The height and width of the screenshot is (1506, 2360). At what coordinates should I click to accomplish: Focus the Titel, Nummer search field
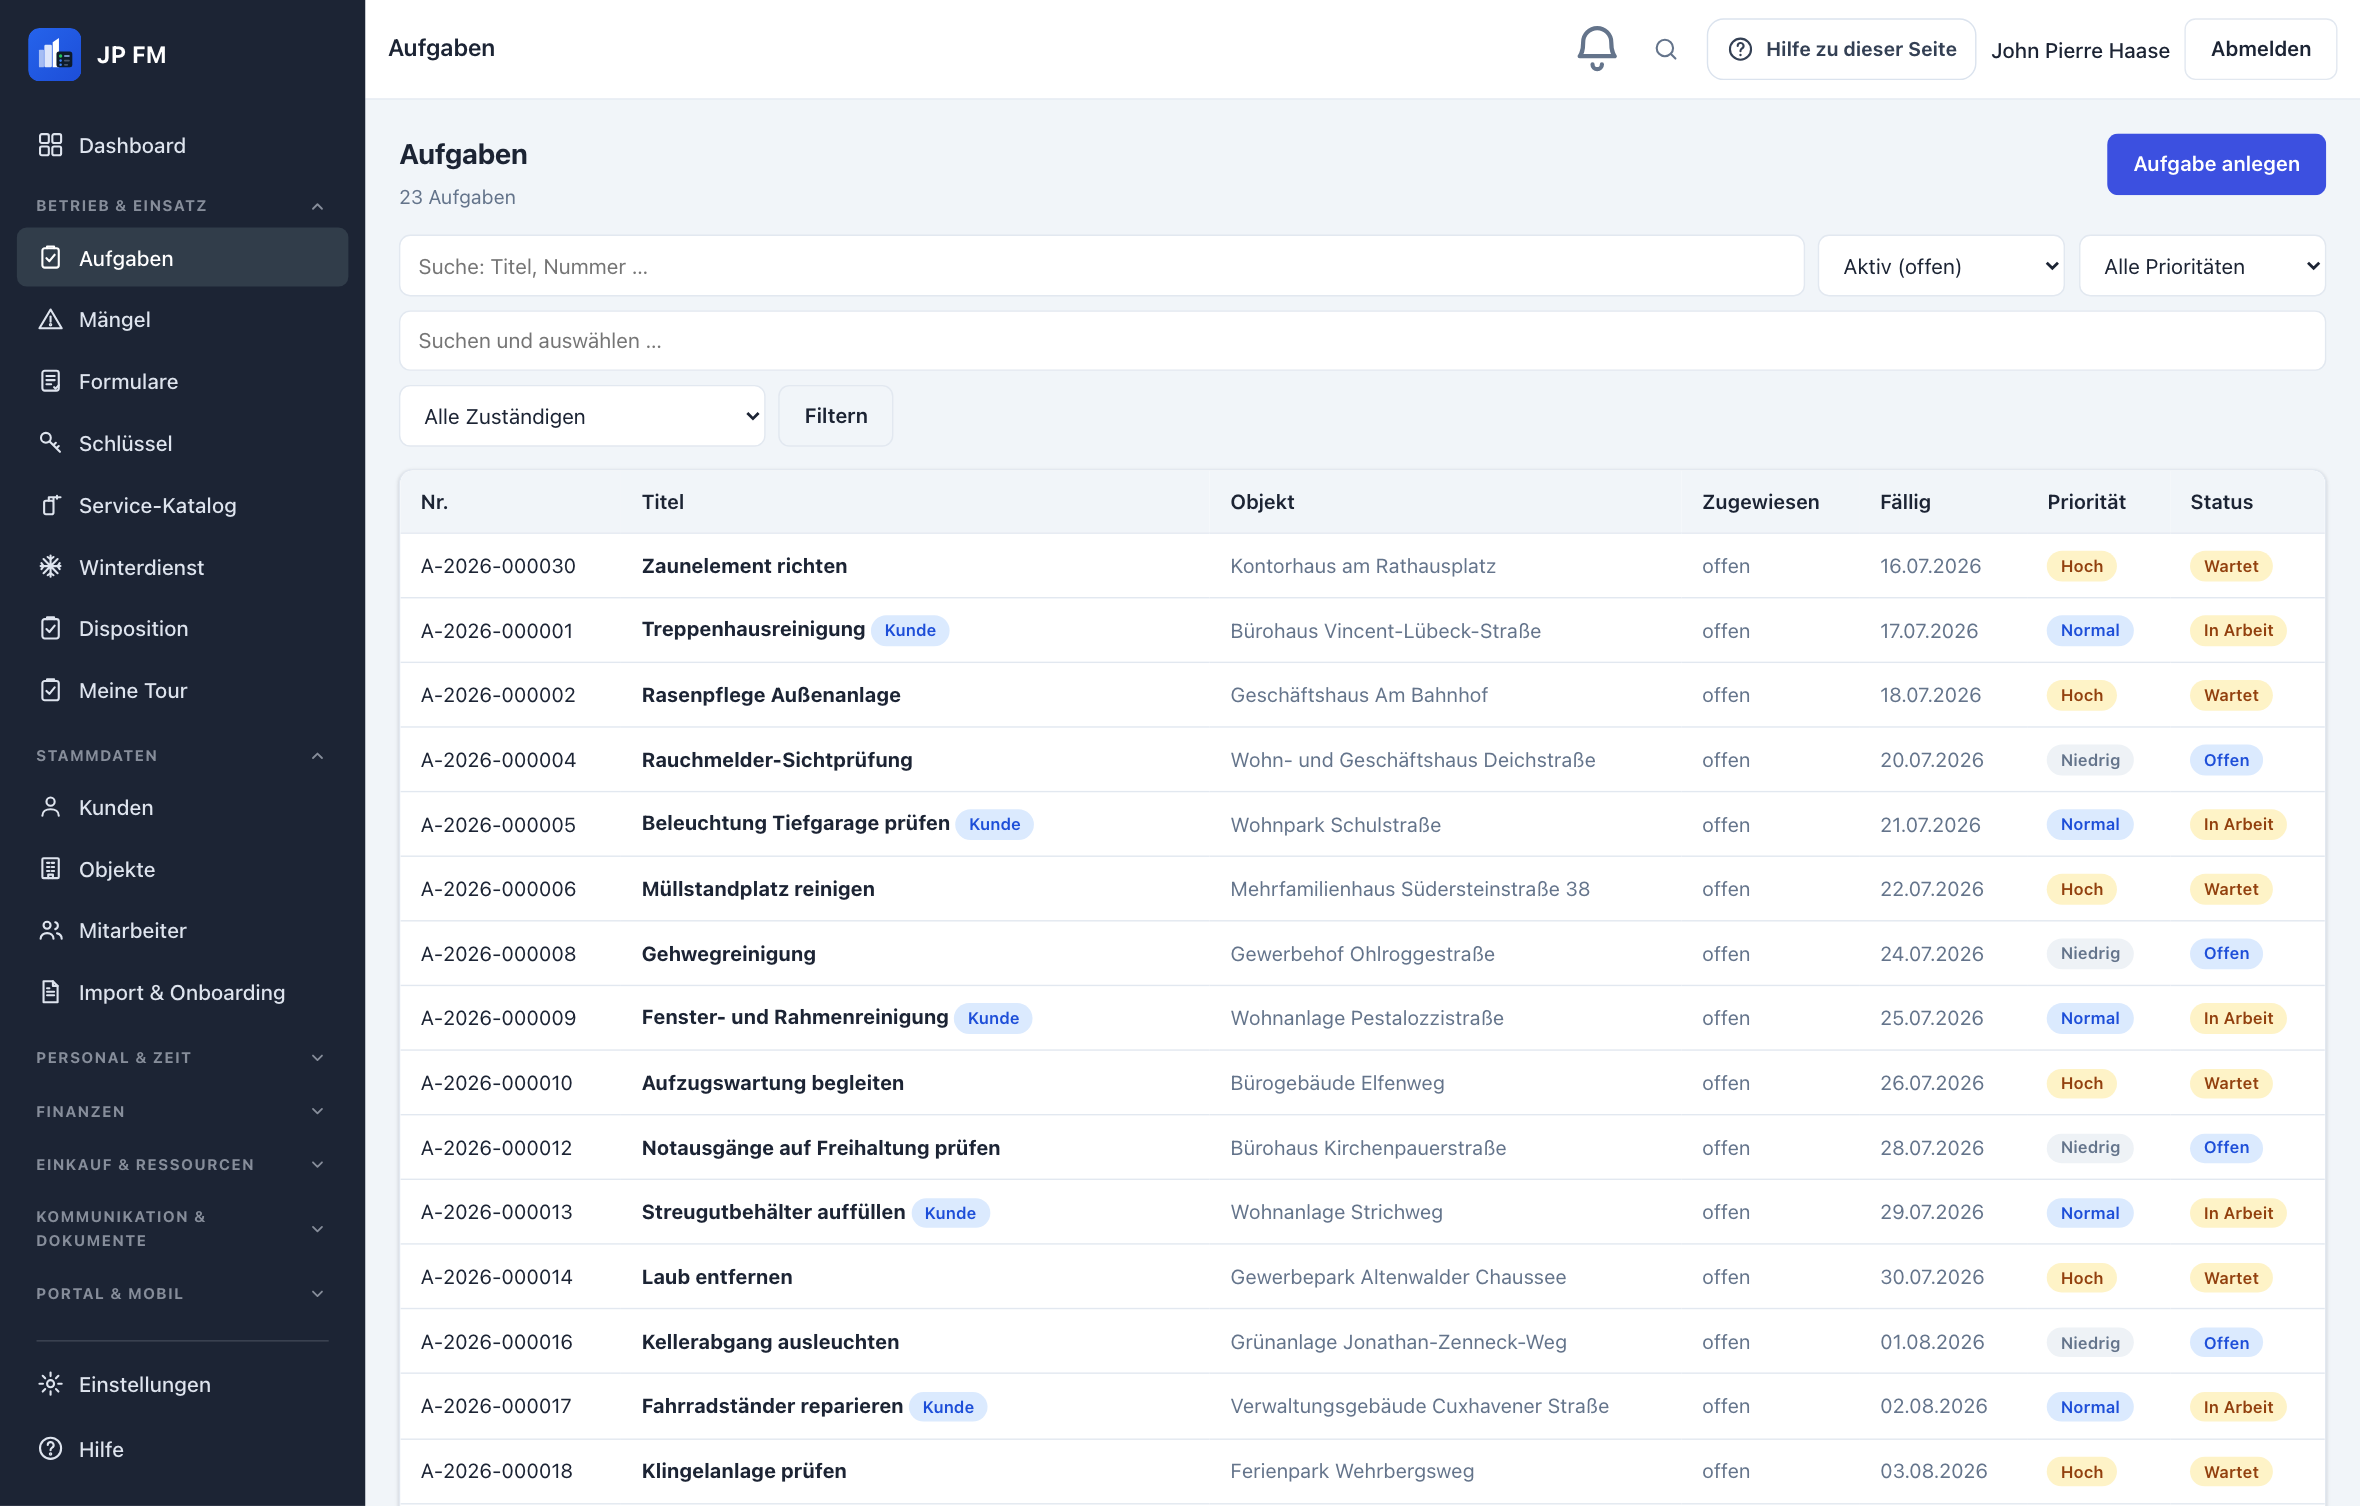(x=1101, y=266)
